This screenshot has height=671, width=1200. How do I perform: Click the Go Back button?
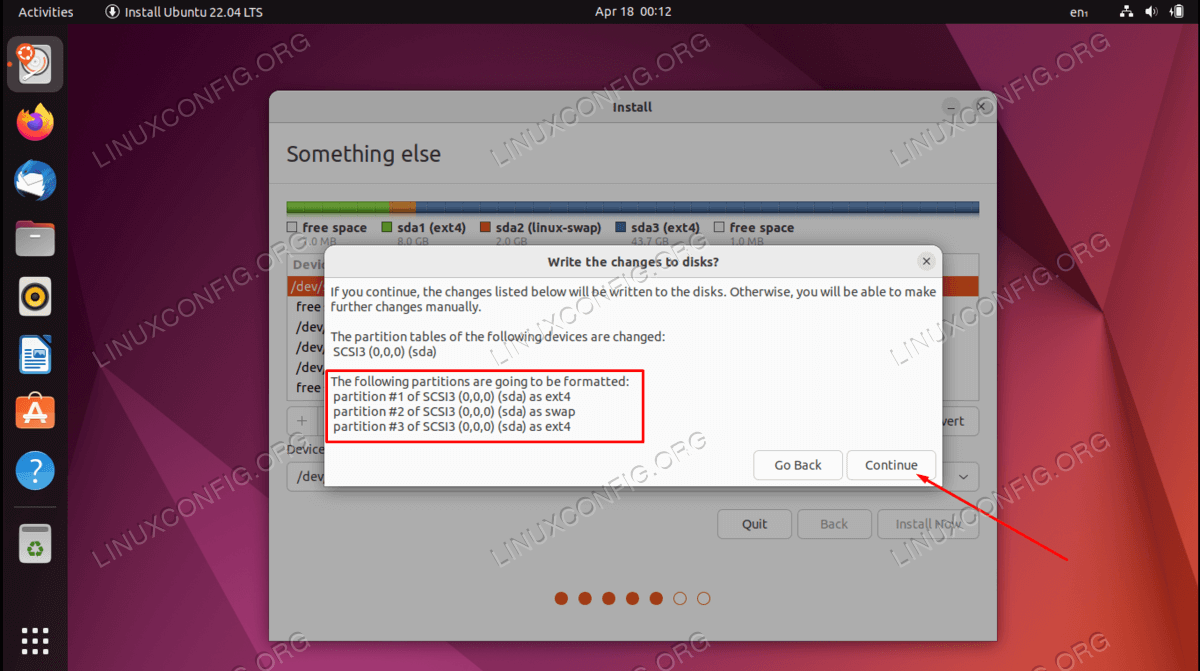pyautogui.click(x=798, y=465)
